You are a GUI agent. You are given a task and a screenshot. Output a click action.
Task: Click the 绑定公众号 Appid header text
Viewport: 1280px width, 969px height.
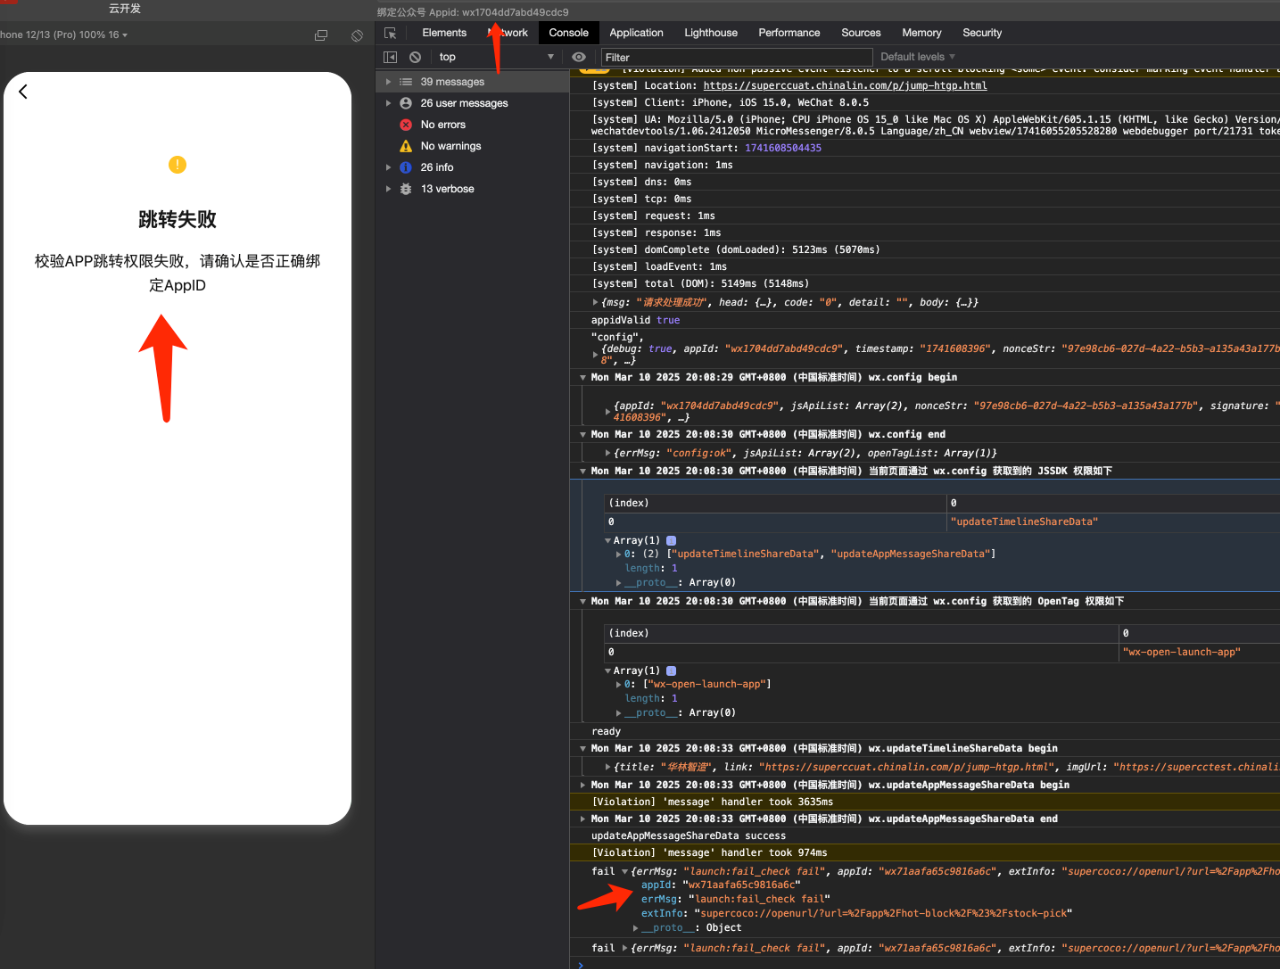coord(472,12)
